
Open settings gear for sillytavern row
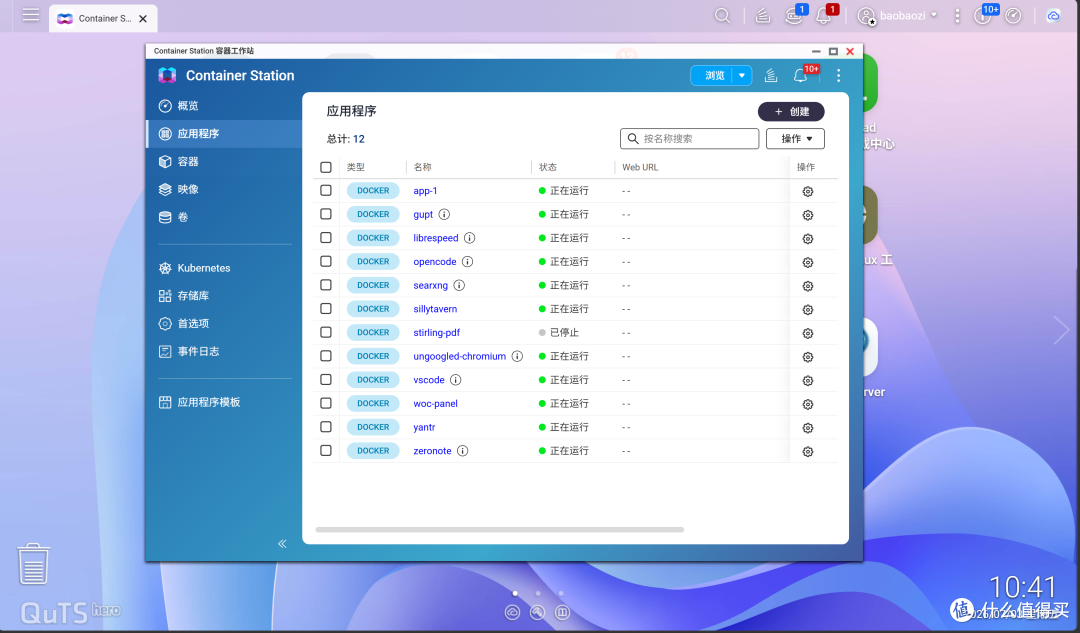point(807,309)
